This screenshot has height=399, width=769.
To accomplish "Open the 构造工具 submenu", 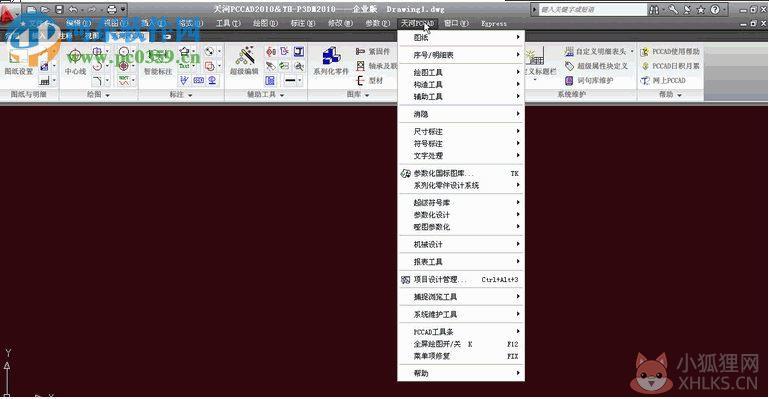I will [461, 84].
